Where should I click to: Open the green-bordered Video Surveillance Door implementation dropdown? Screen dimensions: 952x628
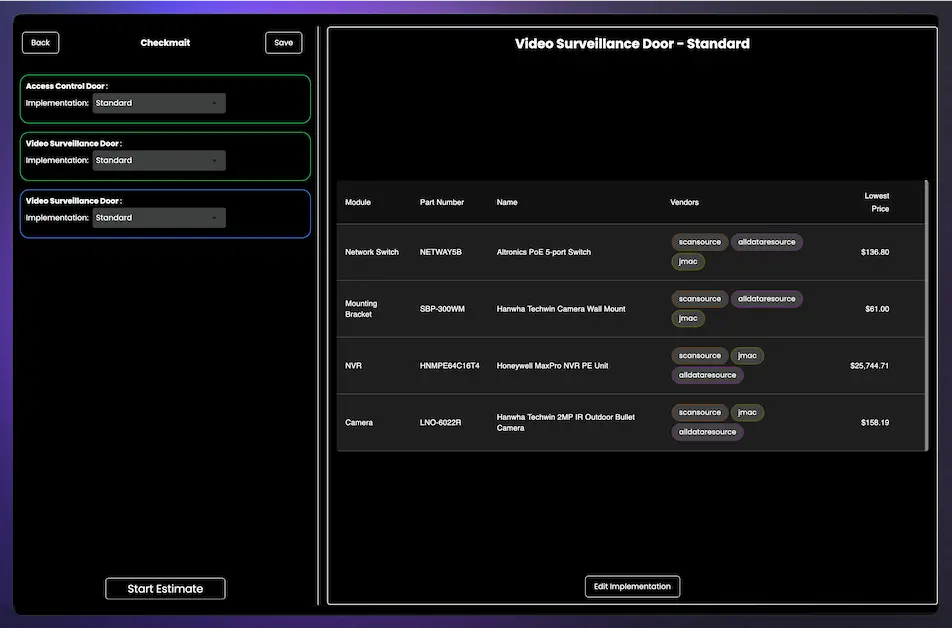click(158, 160)
